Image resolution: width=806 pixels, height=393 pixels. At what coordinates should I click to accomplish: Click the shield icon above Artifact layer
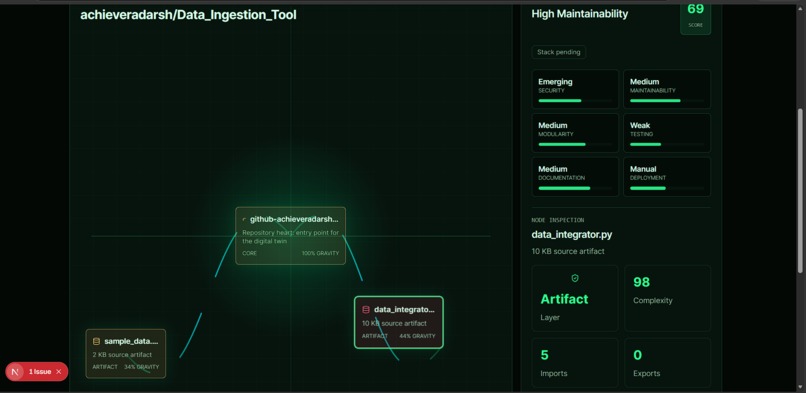(x=575, y=278)
